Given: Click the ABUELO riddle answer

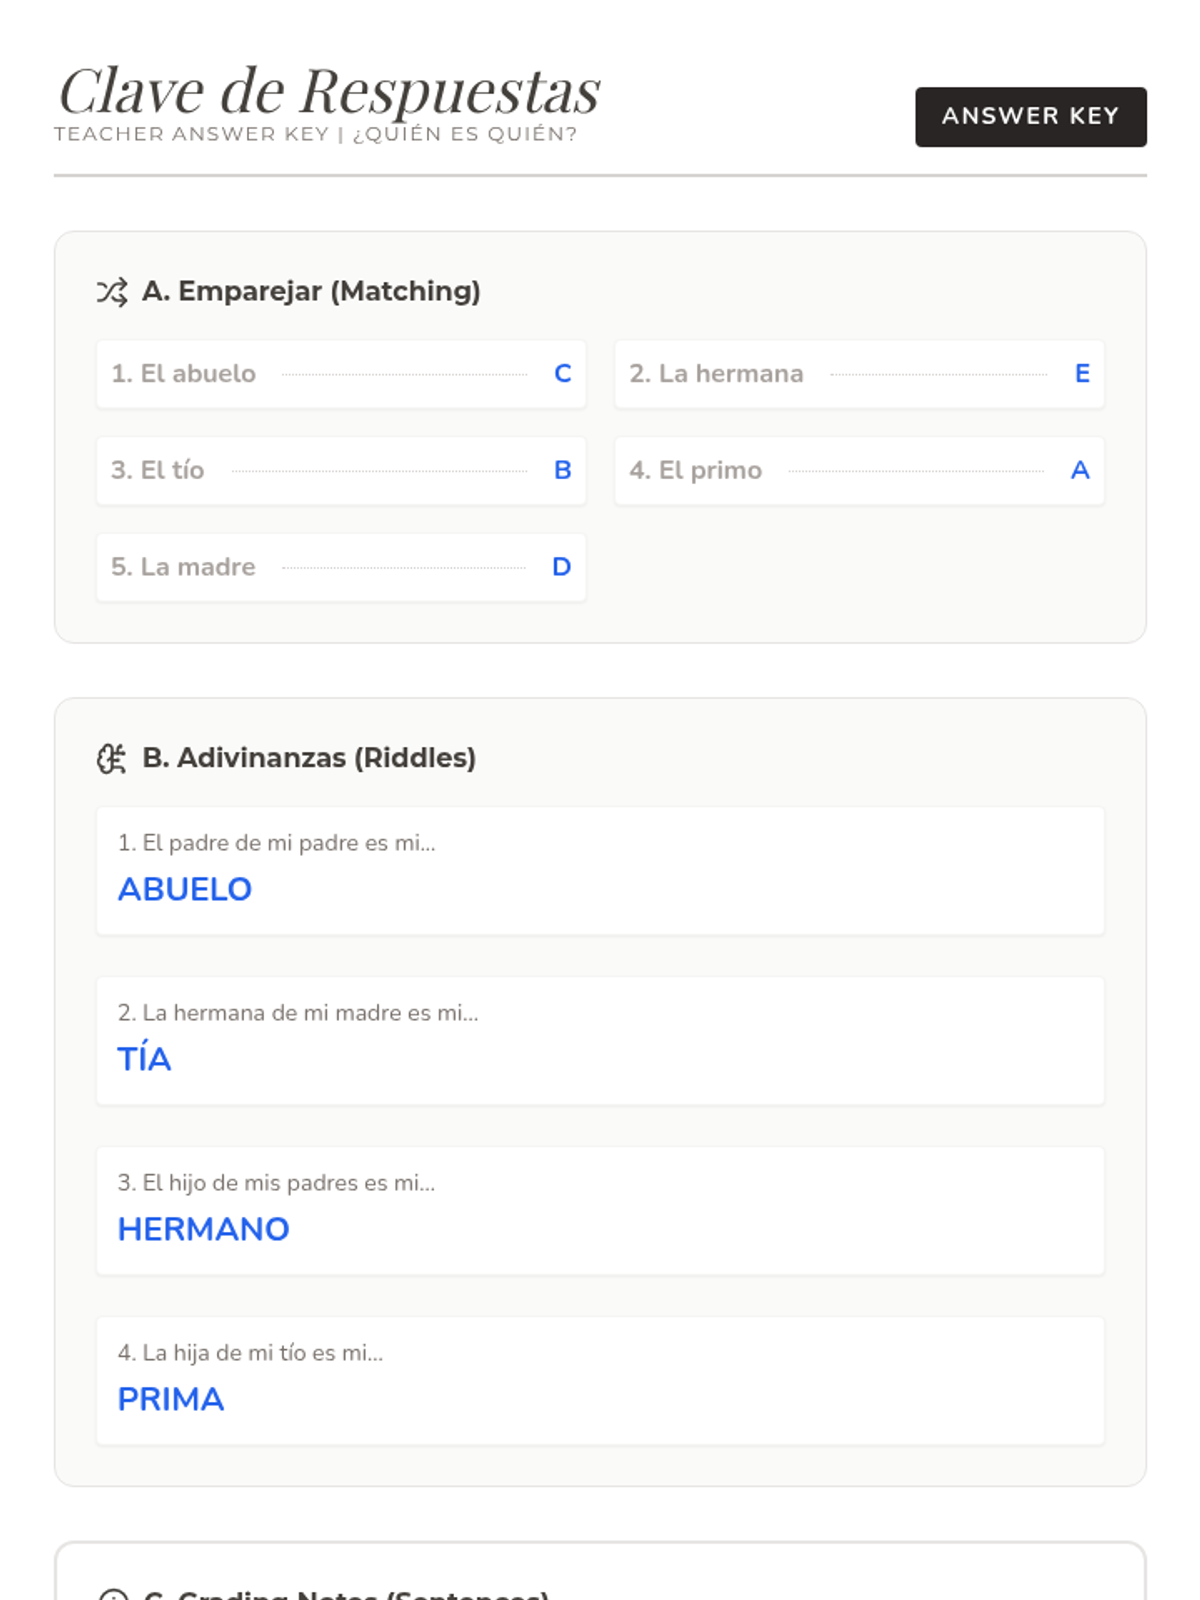Looking at the screenshot, I should click(x=185, y=889).
